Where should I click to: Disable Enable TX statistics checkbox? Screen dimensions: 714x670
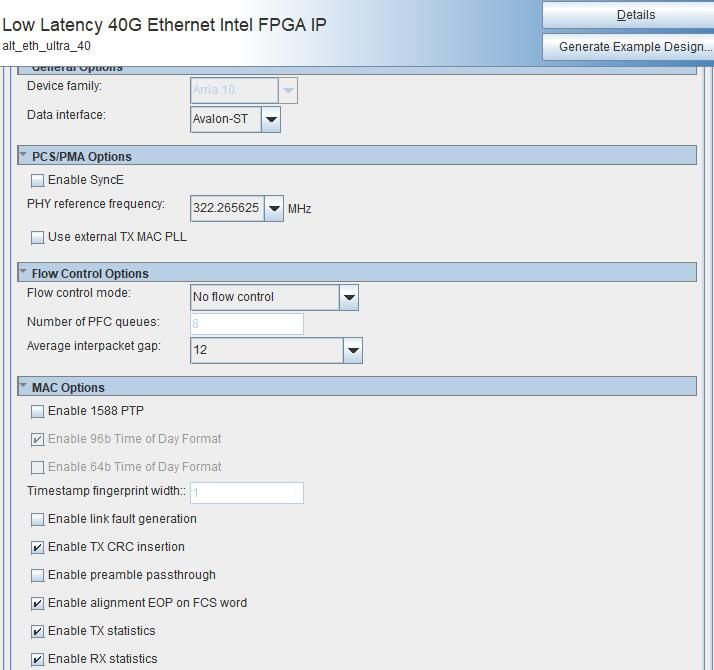tap(37, 631)
